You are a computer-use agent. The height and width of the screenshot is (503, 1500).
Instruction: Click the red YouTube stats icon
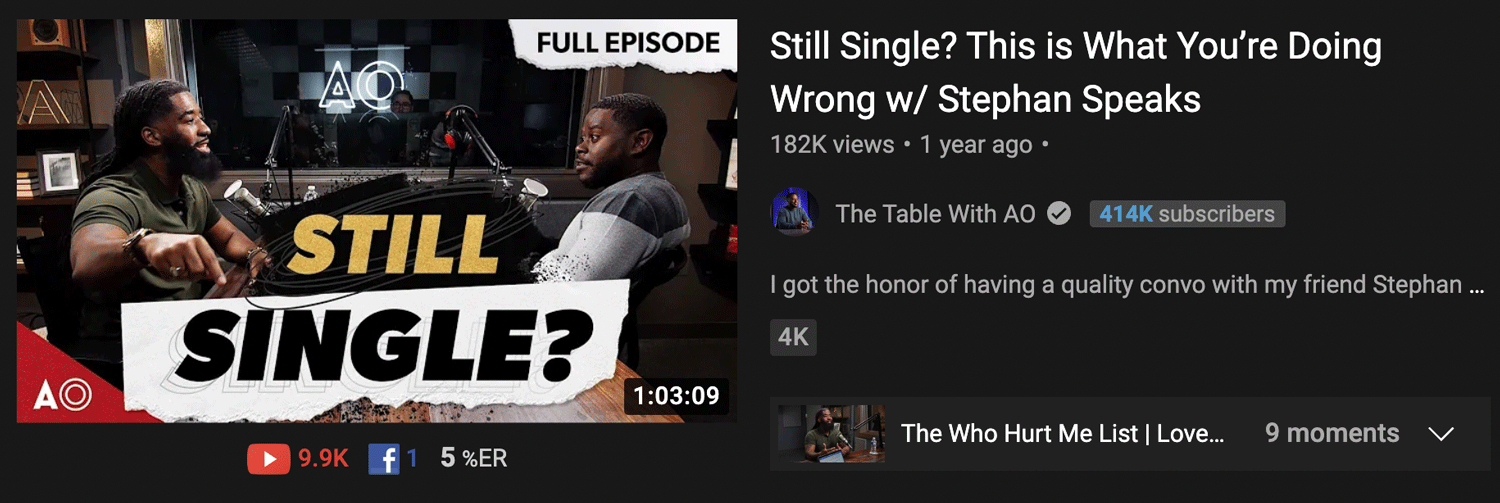(268, 459)
